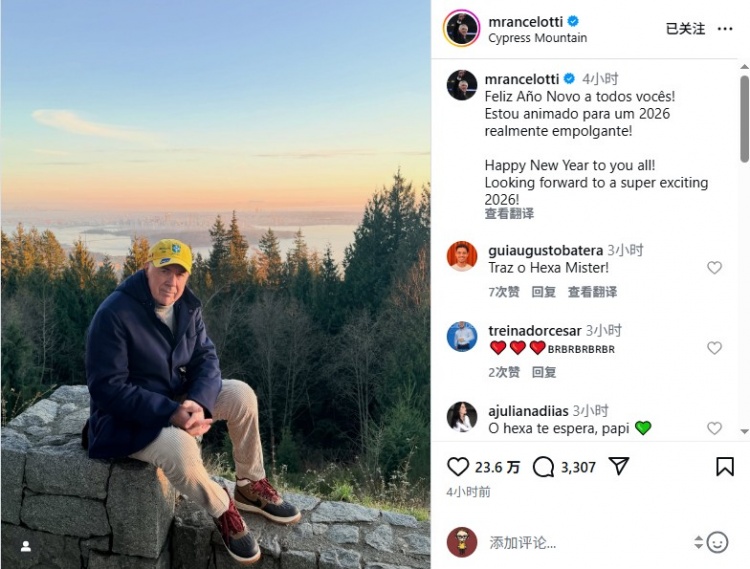Toggle the 已关注 following button
Screen dimensions: 750x569
(x=685, y=29)
